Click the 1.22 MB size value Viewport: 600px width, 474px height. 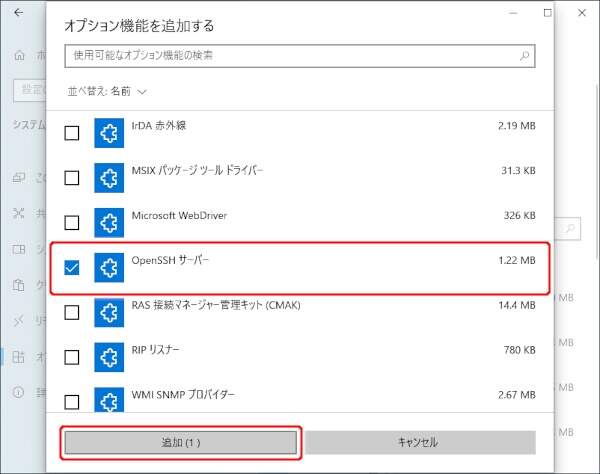pos(517,261)
